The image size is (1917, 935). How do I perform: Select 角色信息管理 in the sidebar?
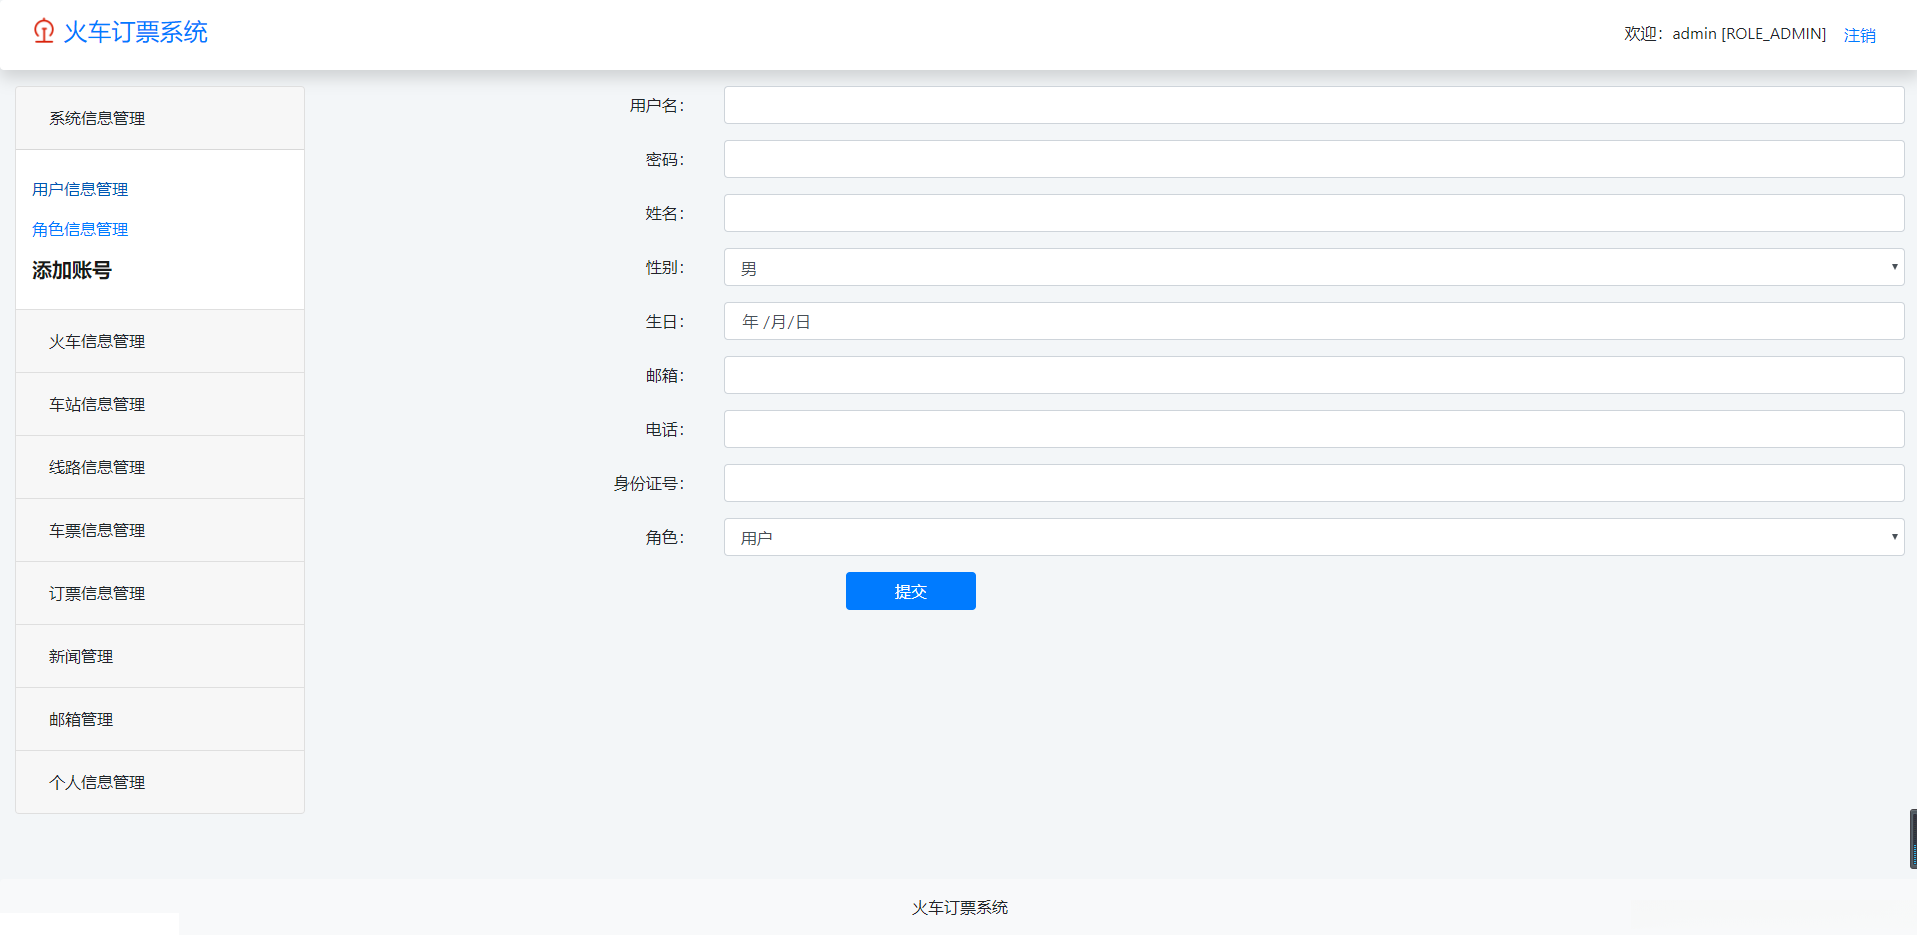(x=79, y=229)
